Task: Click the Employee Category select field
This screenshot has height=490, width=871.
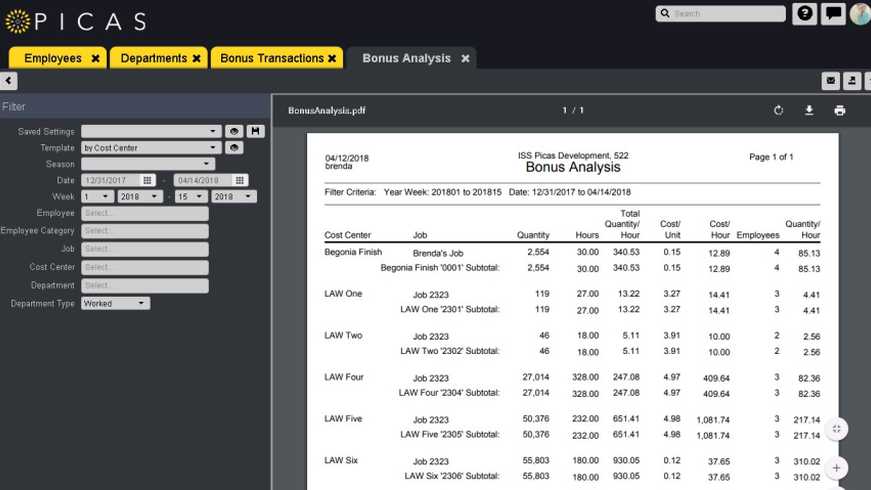Action: pyautogui.click(x=145, y=231)
